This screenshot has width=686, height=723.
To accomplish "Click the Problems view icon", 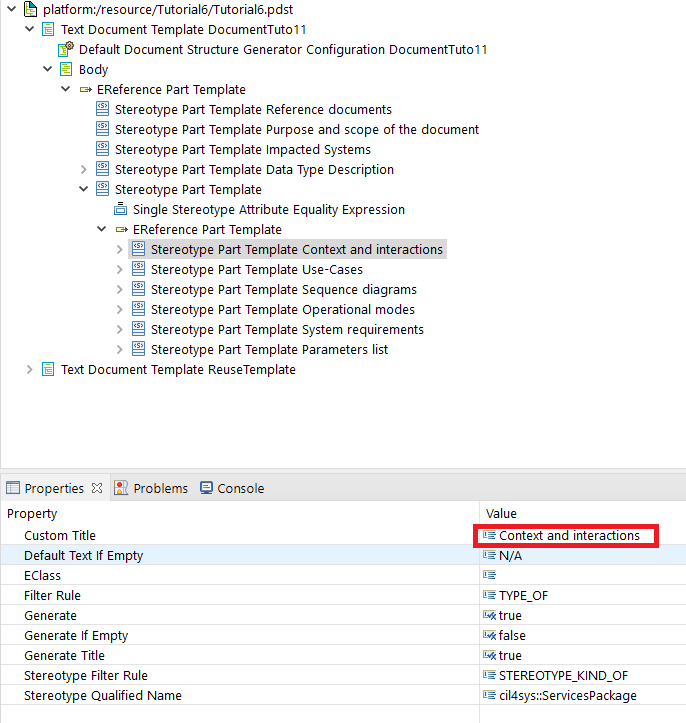I will (x=121, y=488).
